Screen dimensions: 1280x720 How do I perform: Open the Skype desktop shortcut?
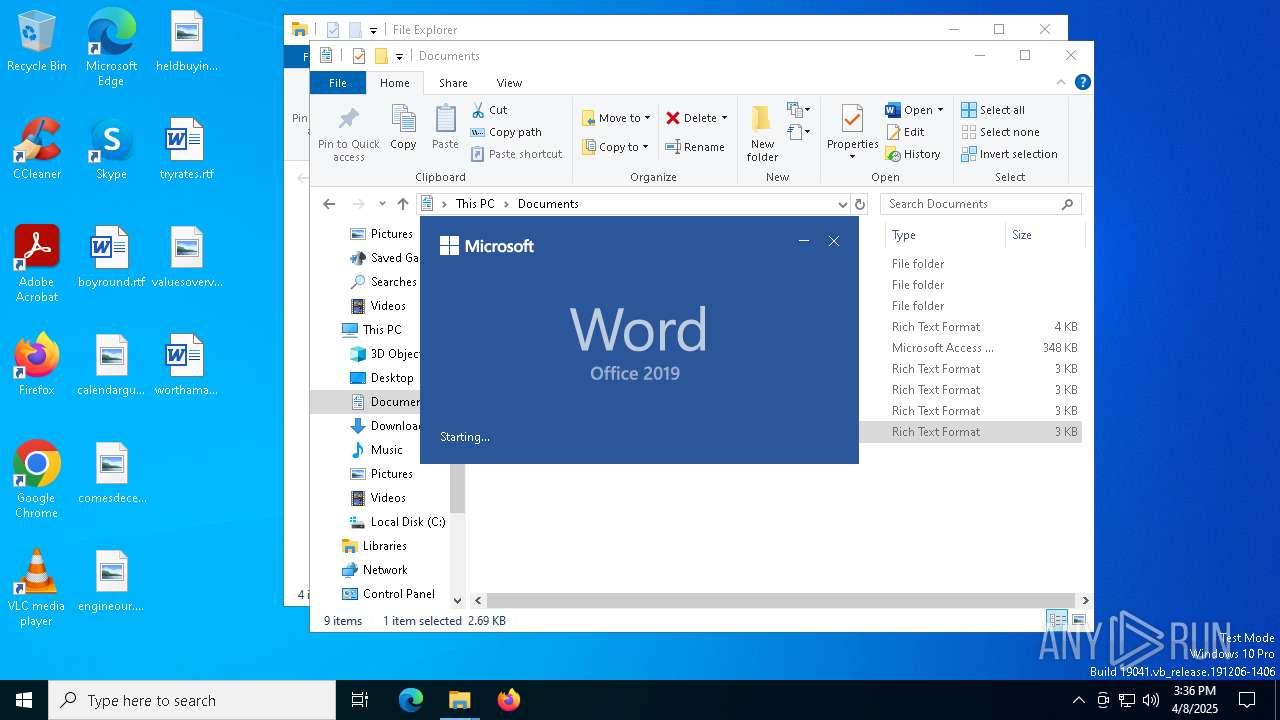tap(111, 149)
